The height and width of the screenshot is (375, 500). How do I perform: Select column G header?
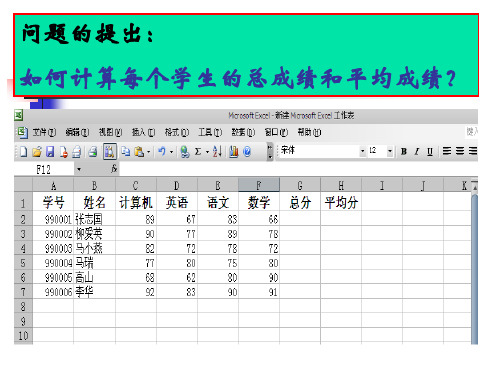pos(300,185)
